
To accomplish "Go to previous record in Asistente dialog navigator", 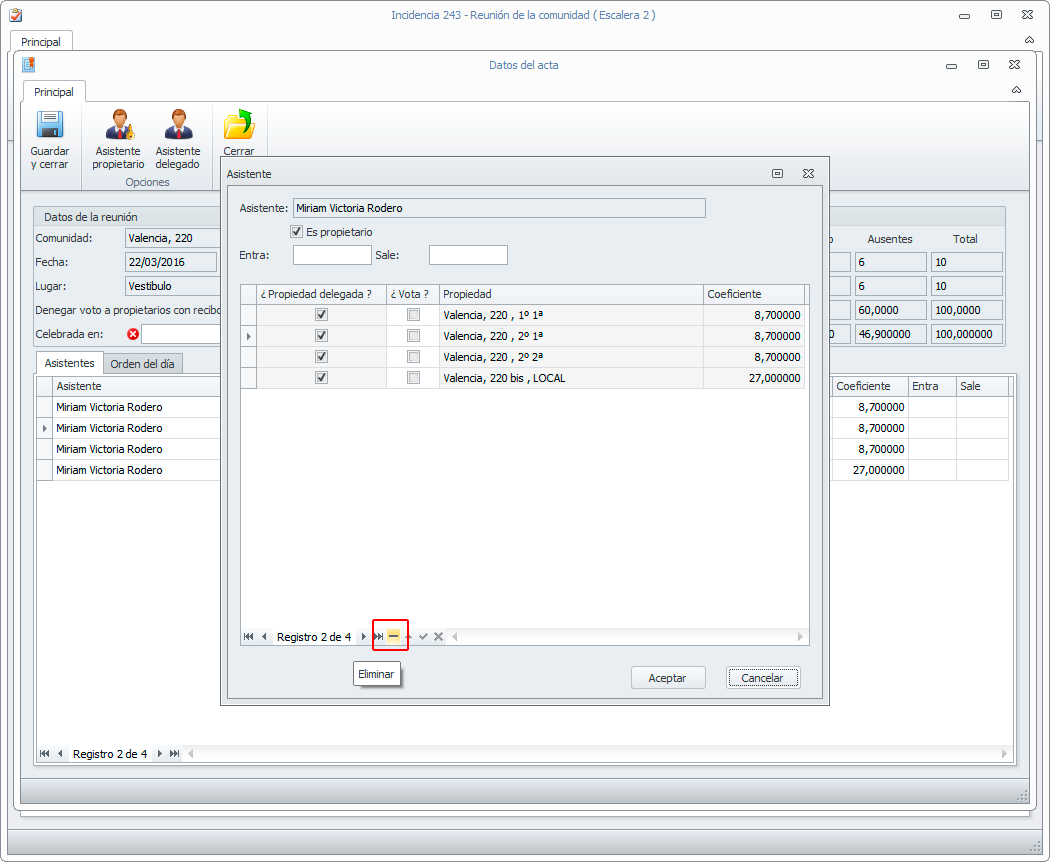I will point(264,636).
